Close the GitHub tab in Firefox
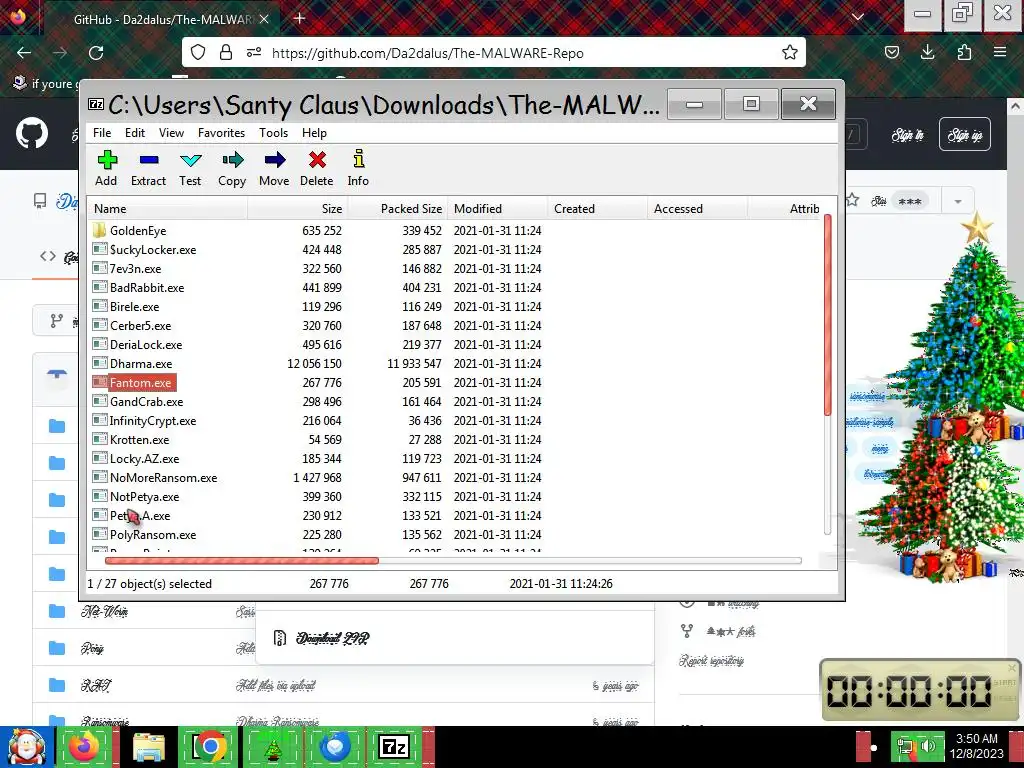The width and height of the screenshot is (1024, 768). [264, 19]
